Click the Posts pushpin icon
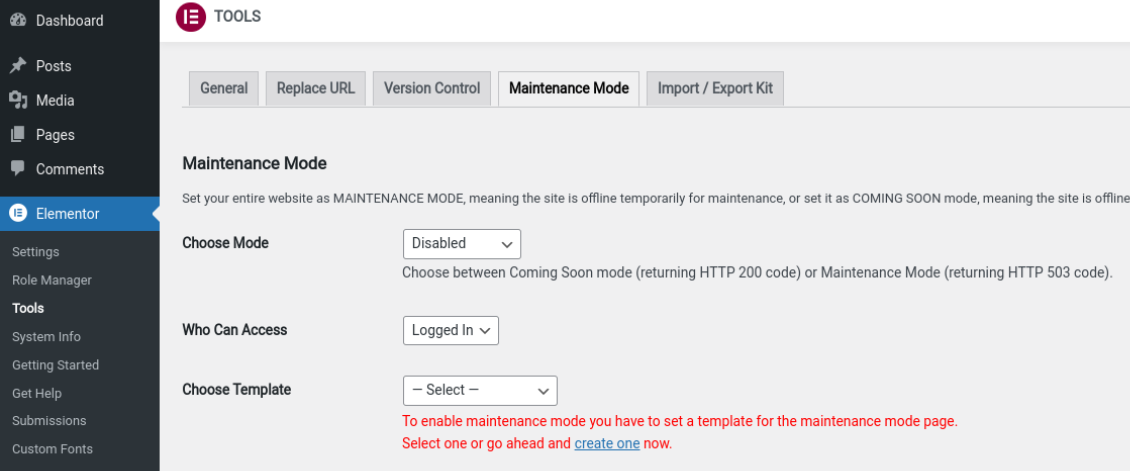The width and height of the screenshot is (1130, 471). pos(17,66)
